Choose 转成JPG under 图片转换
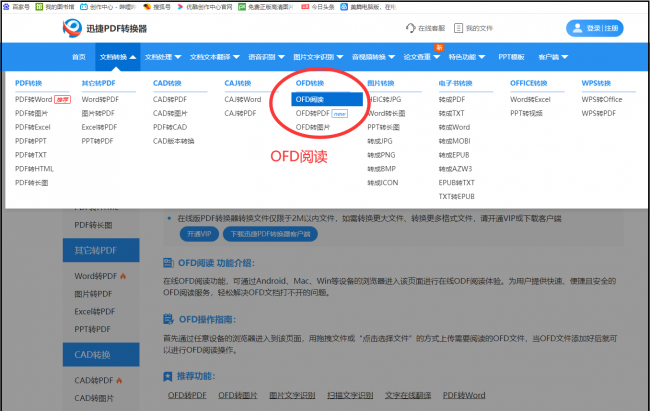 (x=380, y=141)
